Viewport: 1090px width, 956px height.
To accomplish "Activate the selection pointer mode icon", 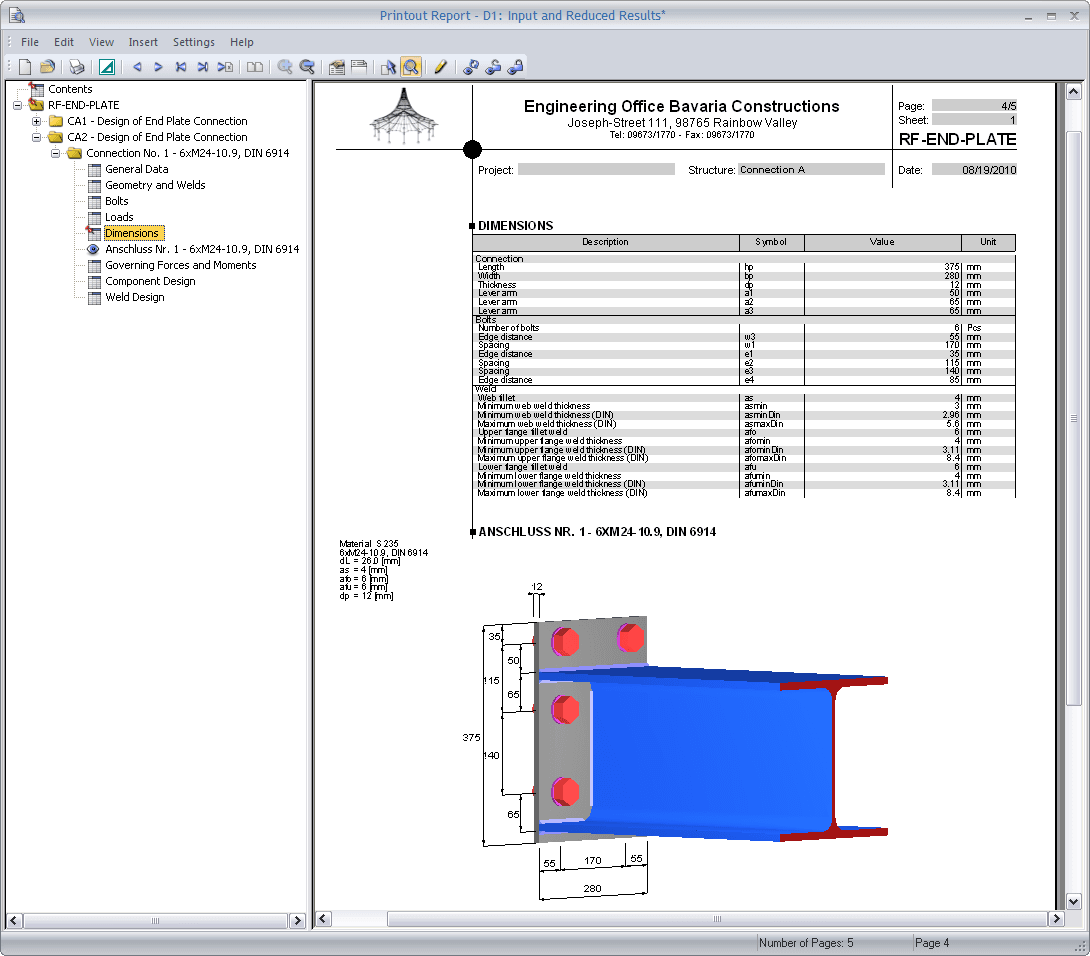I will click(x=389, y=67).
